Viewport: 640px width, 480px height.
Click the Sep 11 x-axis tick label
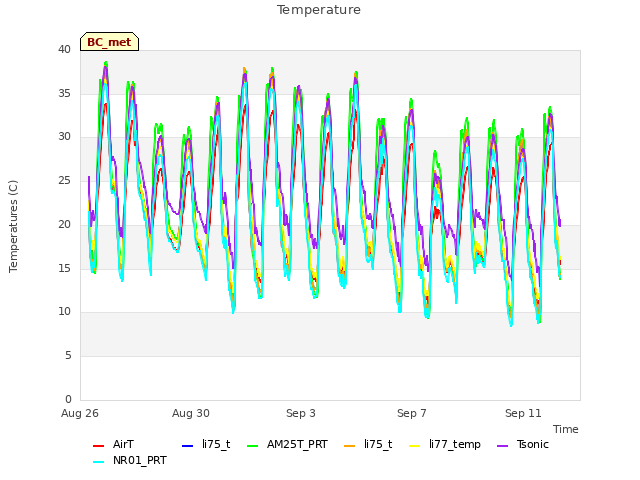tap(523, 413)
